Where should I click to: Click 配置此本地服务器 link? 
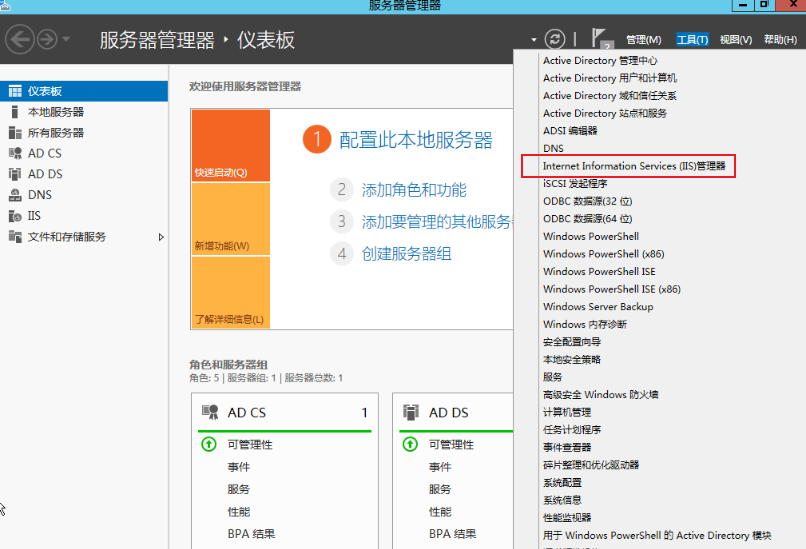[x=415, y=140]
